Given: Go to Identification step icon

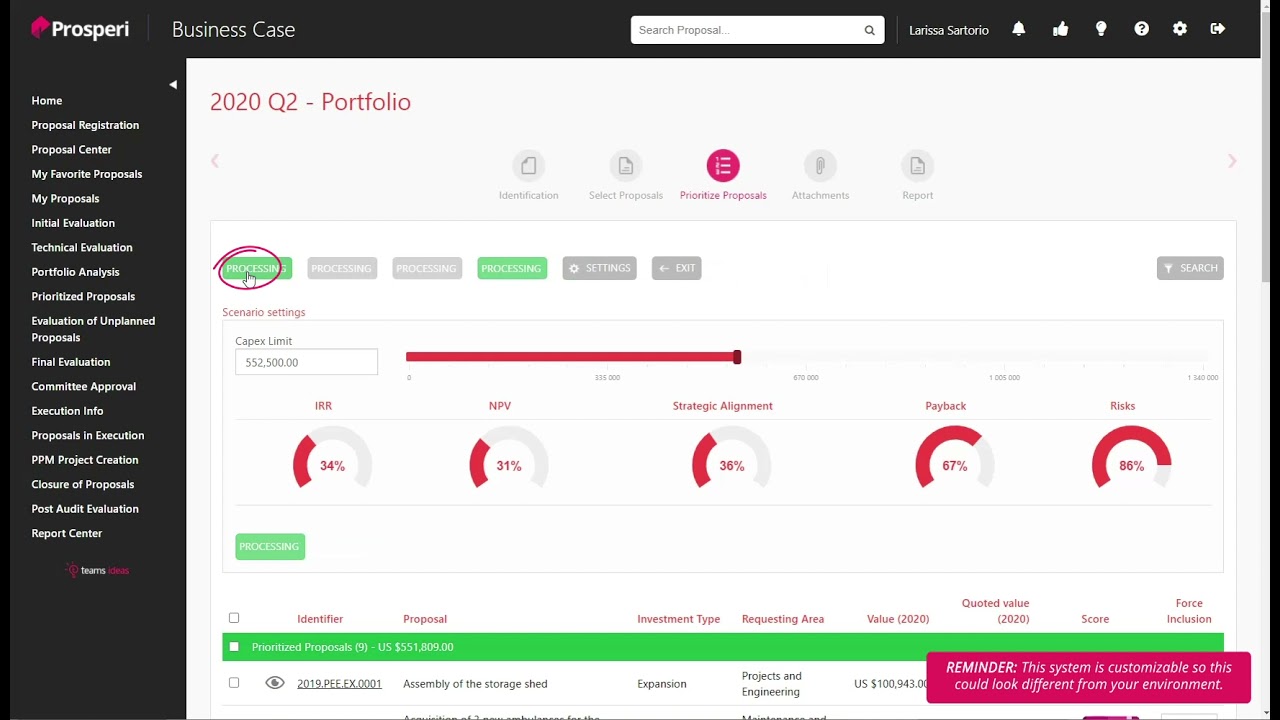Looking at the screenshot, I should click(x=528, y=165).
